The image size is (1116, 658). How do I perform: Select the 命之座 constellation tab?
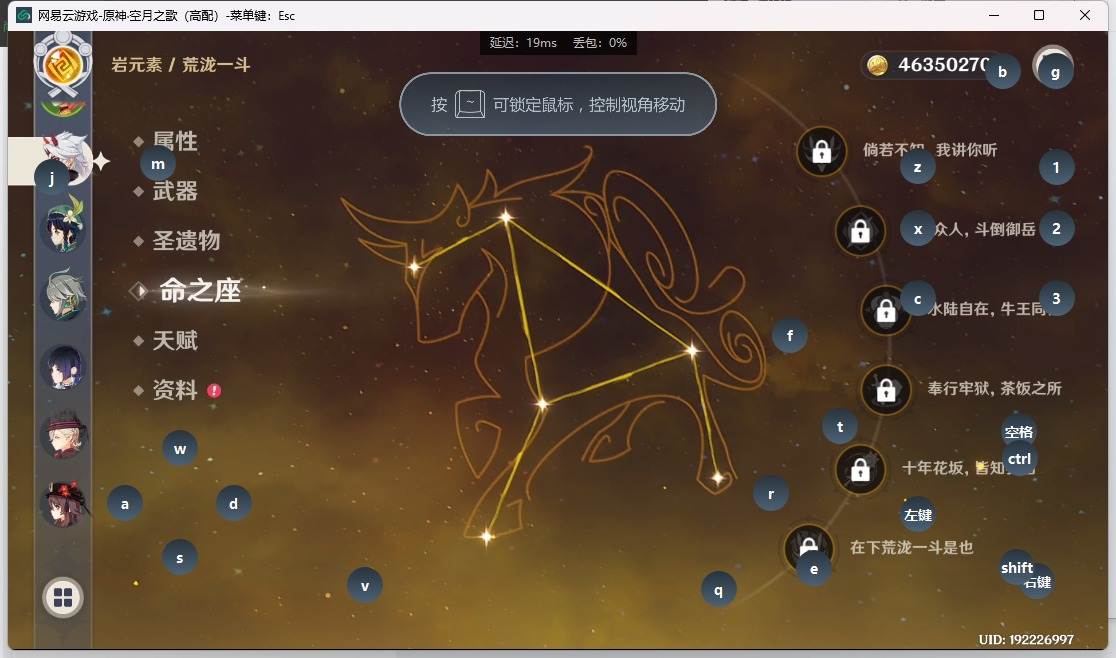pos(200,290)
